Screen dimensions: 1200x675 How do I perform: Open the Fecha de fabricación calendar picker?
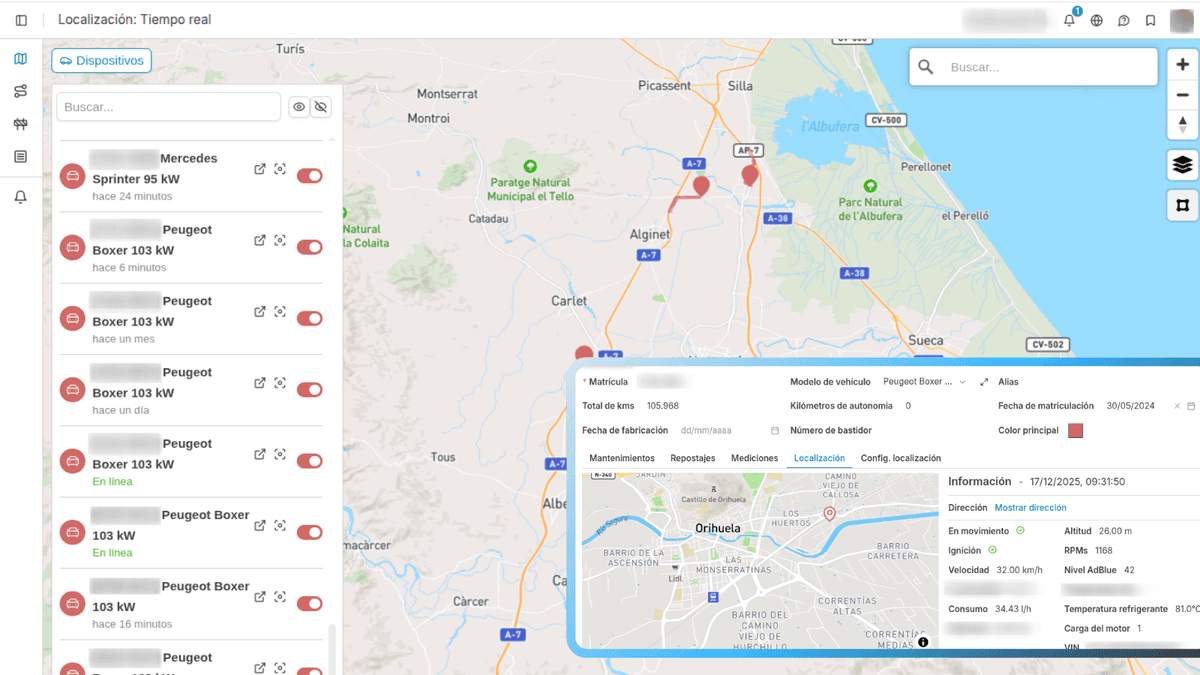pos(775,431)
